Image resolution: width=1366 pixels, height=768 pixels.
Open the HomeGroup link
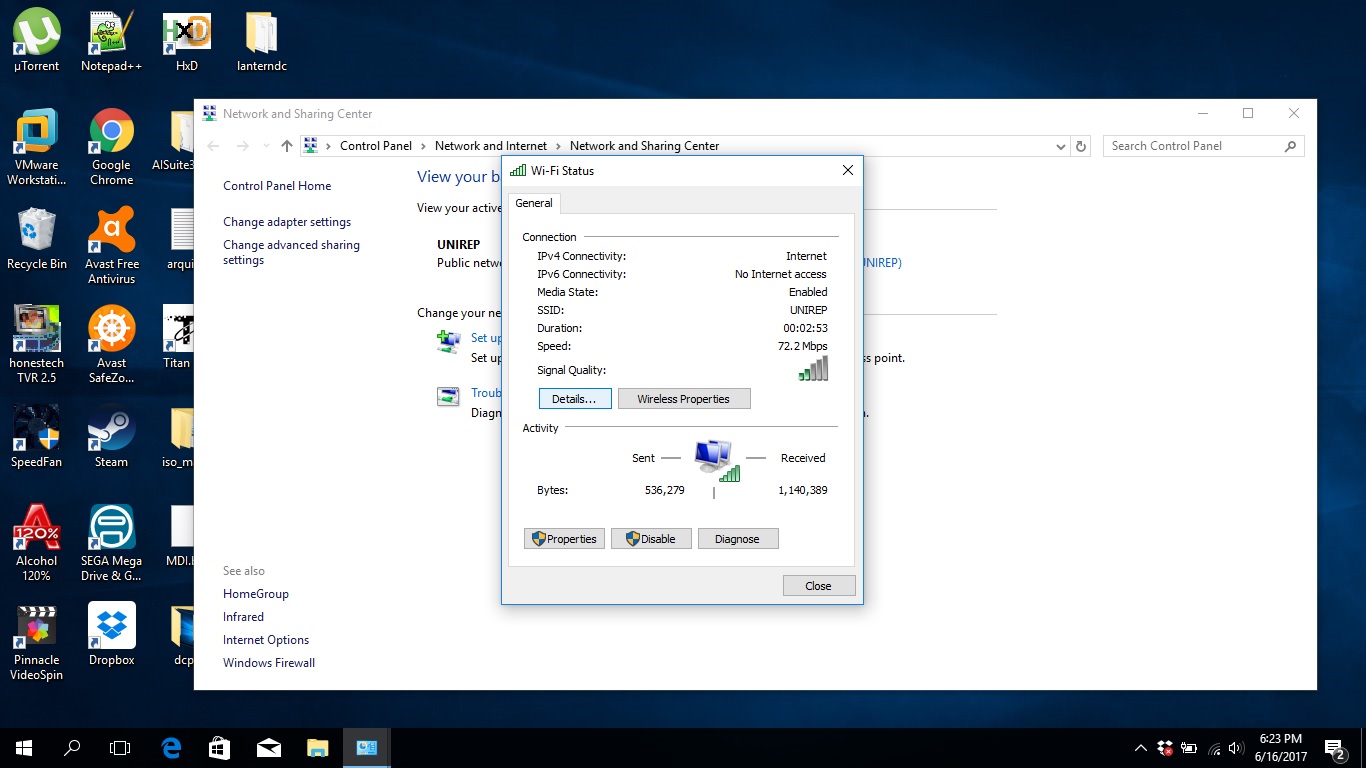pyautogui.click(x=256, y=594)
